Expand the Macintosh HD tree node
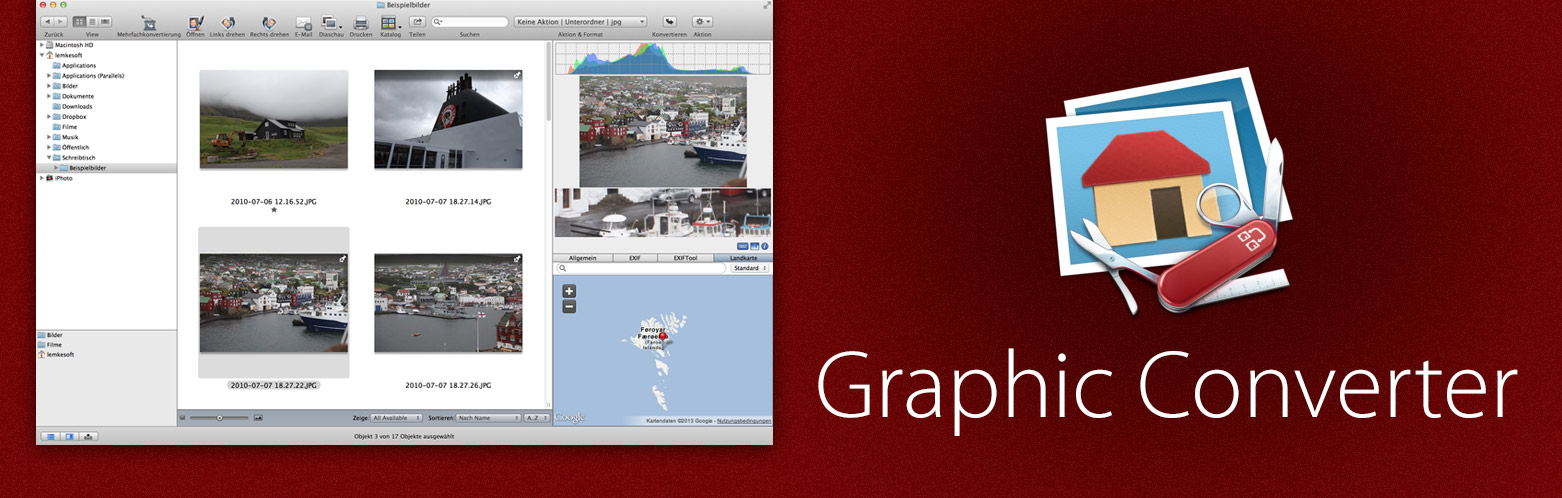 [41, 45]
